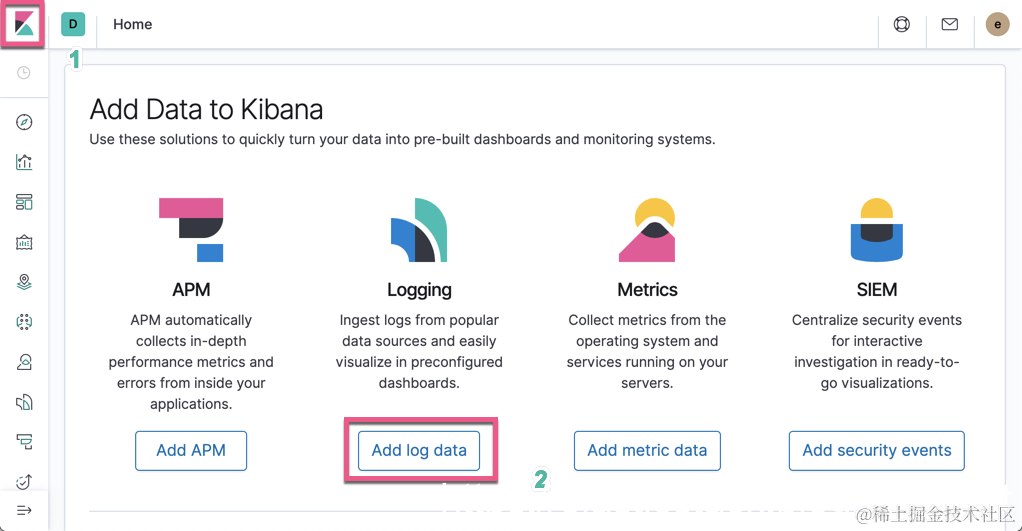Open Visualize in the sidebar

[24, 162]
